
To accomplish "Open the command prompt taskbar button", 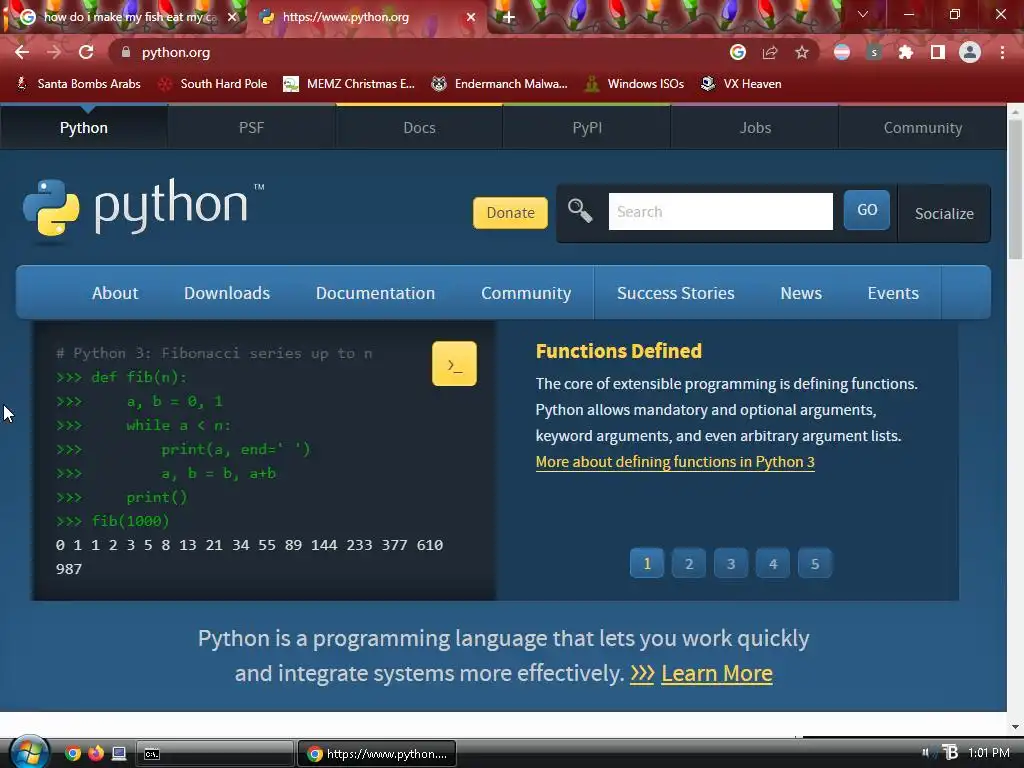I will [x=214, y=754].
